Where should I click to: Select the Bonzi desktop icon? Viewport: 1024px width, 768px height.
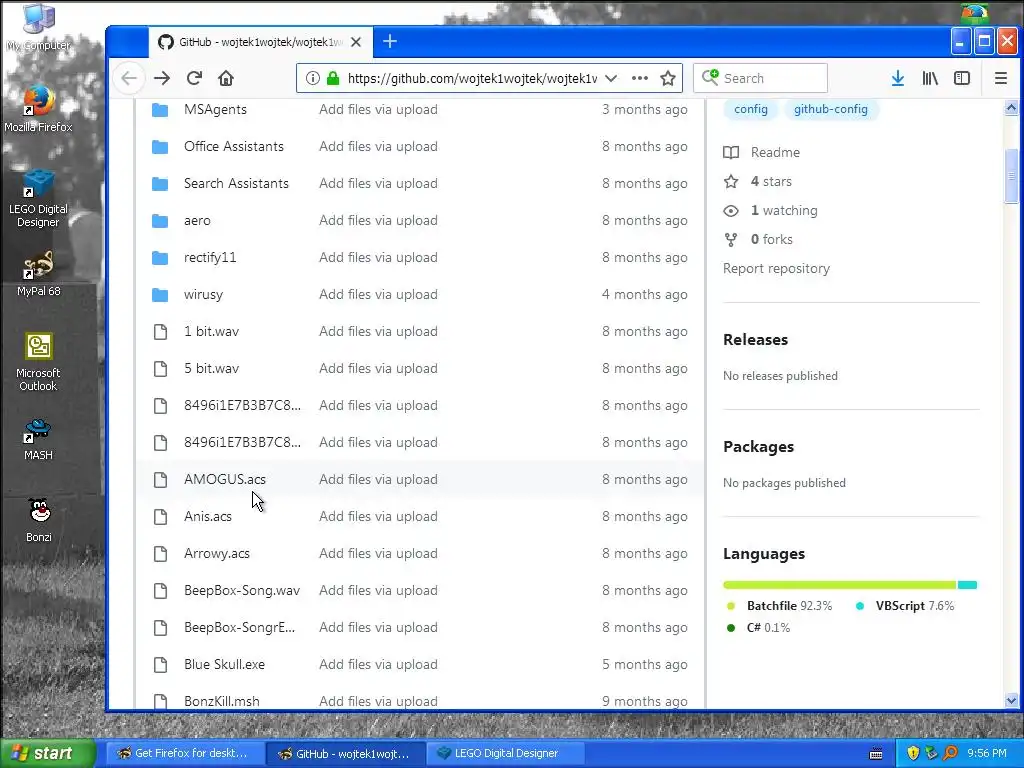(x=39, y=520)
